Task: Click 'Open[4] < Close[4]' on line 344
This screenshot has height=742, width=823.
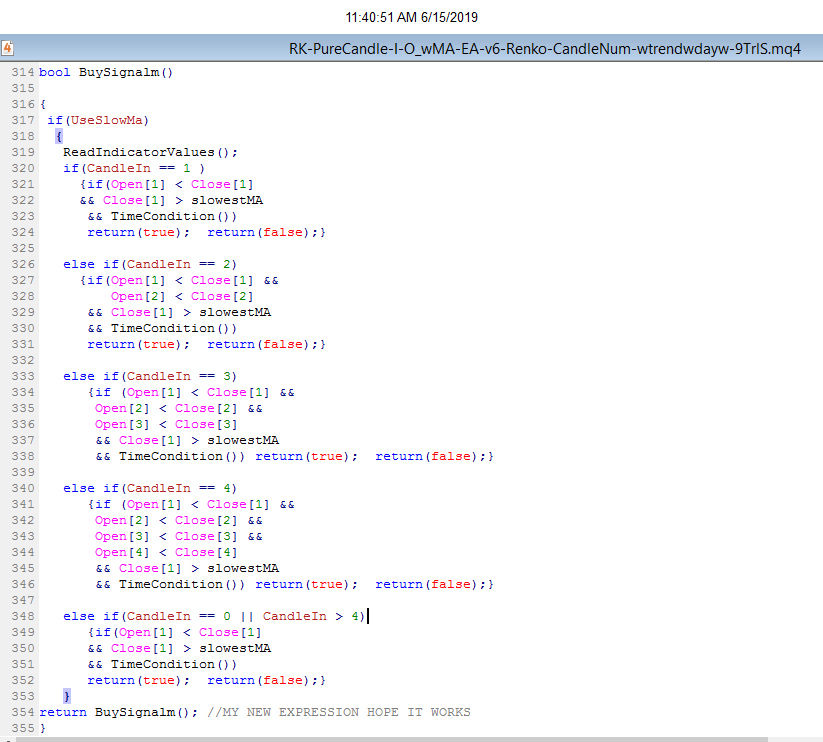Action: (x=166, y=553)
